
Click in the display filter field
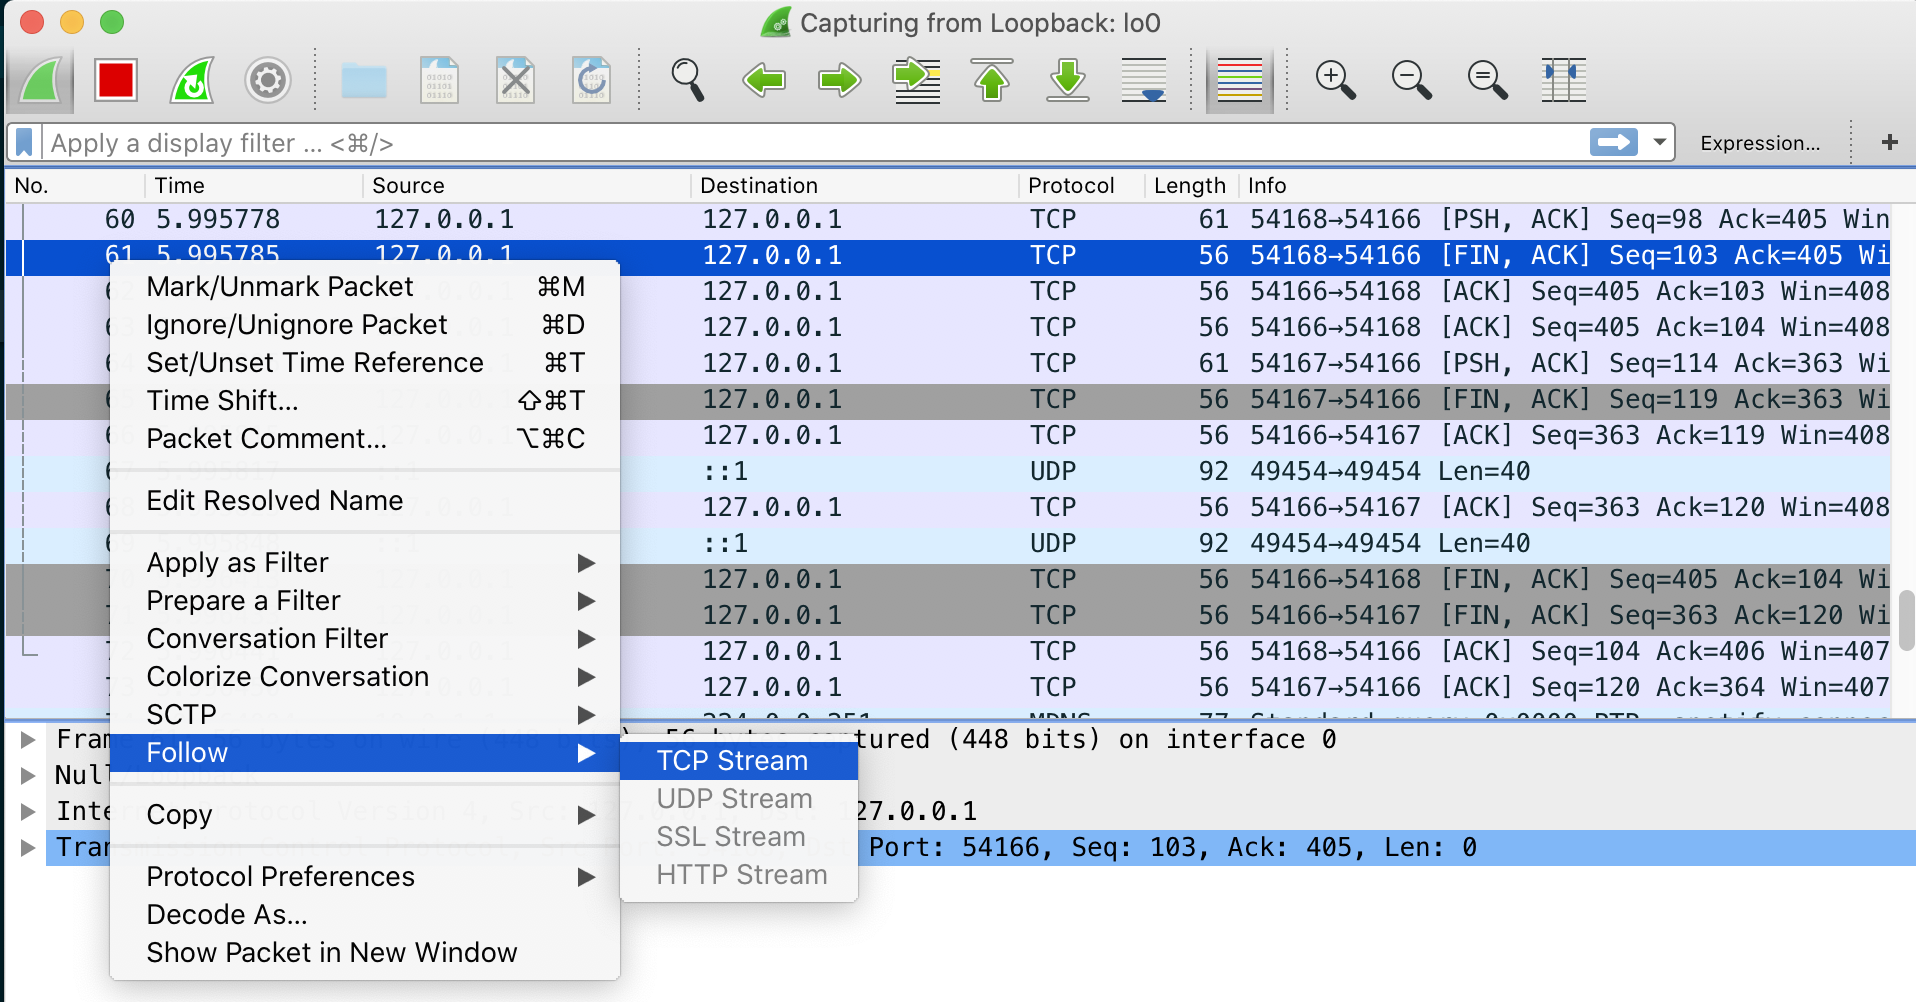click(x=815, y=143)
